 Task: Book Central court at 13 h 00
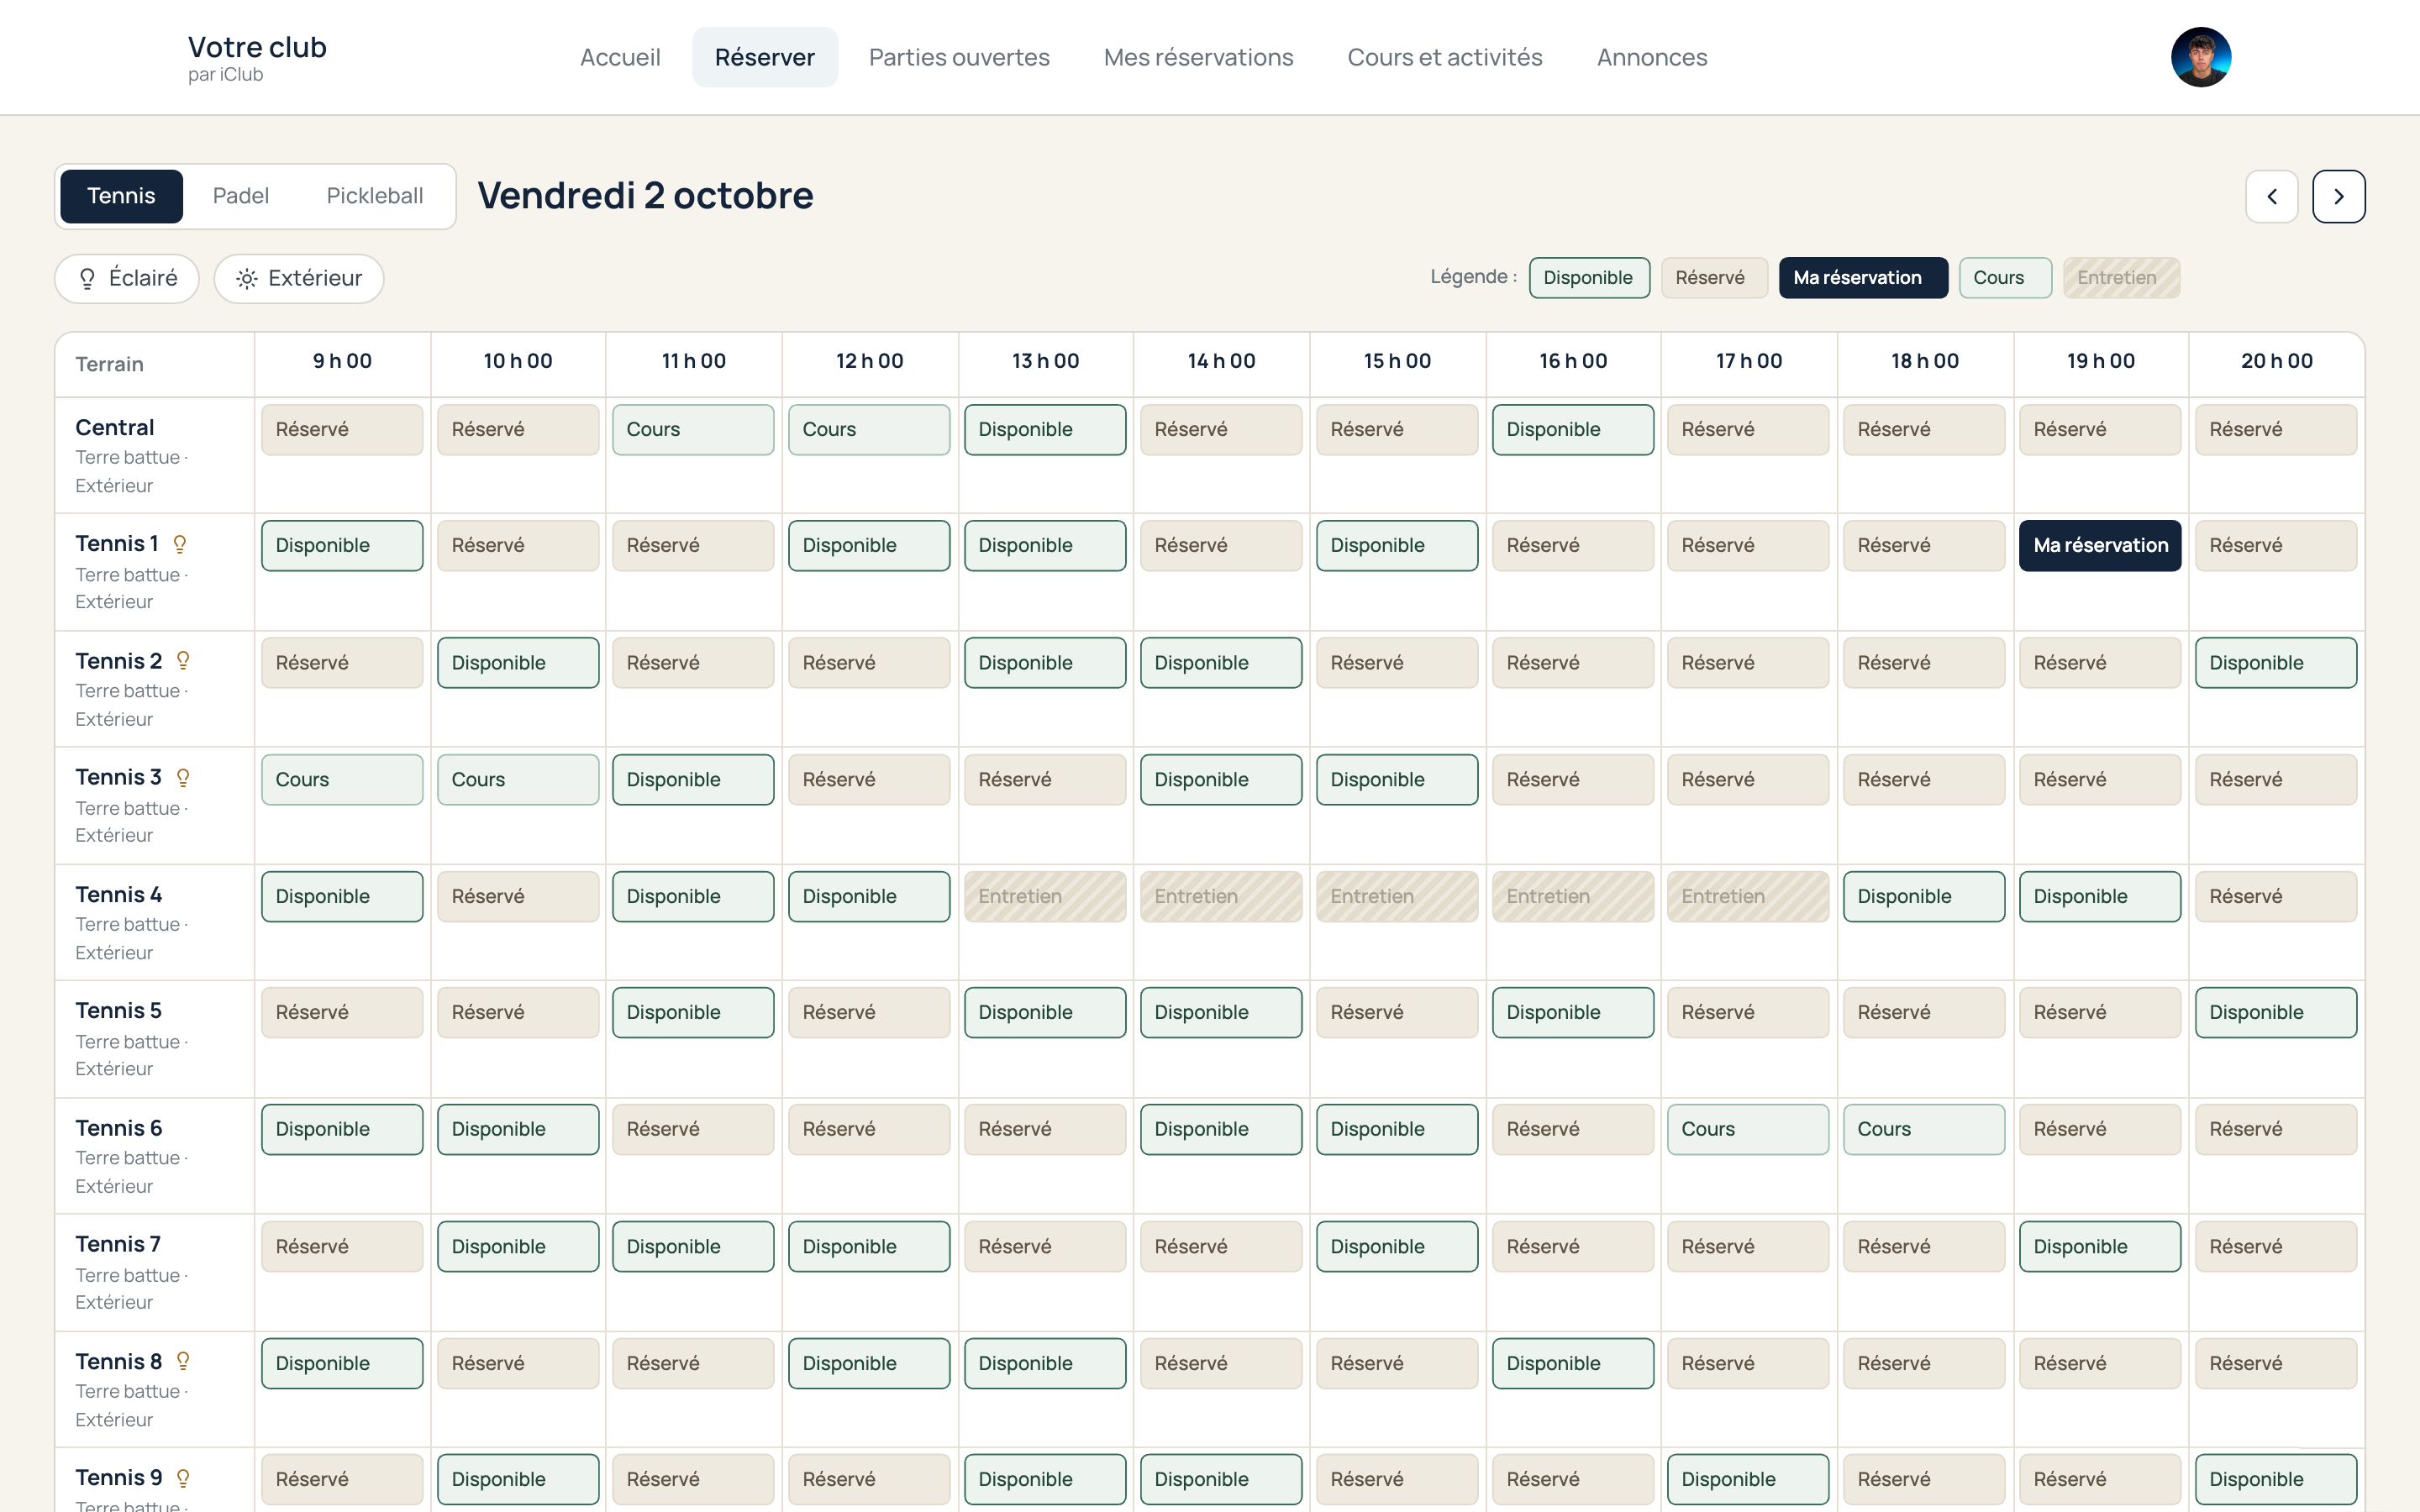pyautogui.click(x=1045, y=430)
